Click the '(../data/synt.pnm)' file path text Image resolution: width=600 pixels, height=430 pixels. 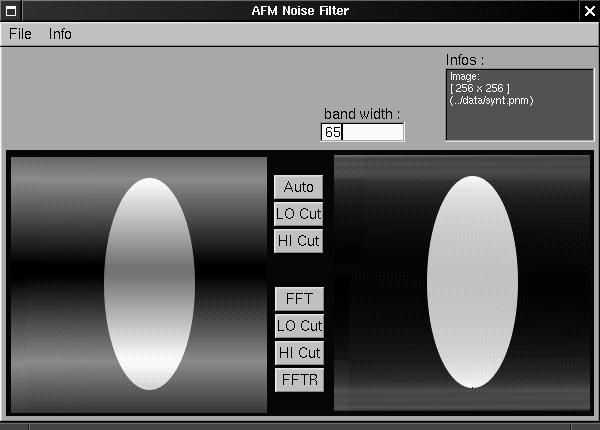point(492,101)
